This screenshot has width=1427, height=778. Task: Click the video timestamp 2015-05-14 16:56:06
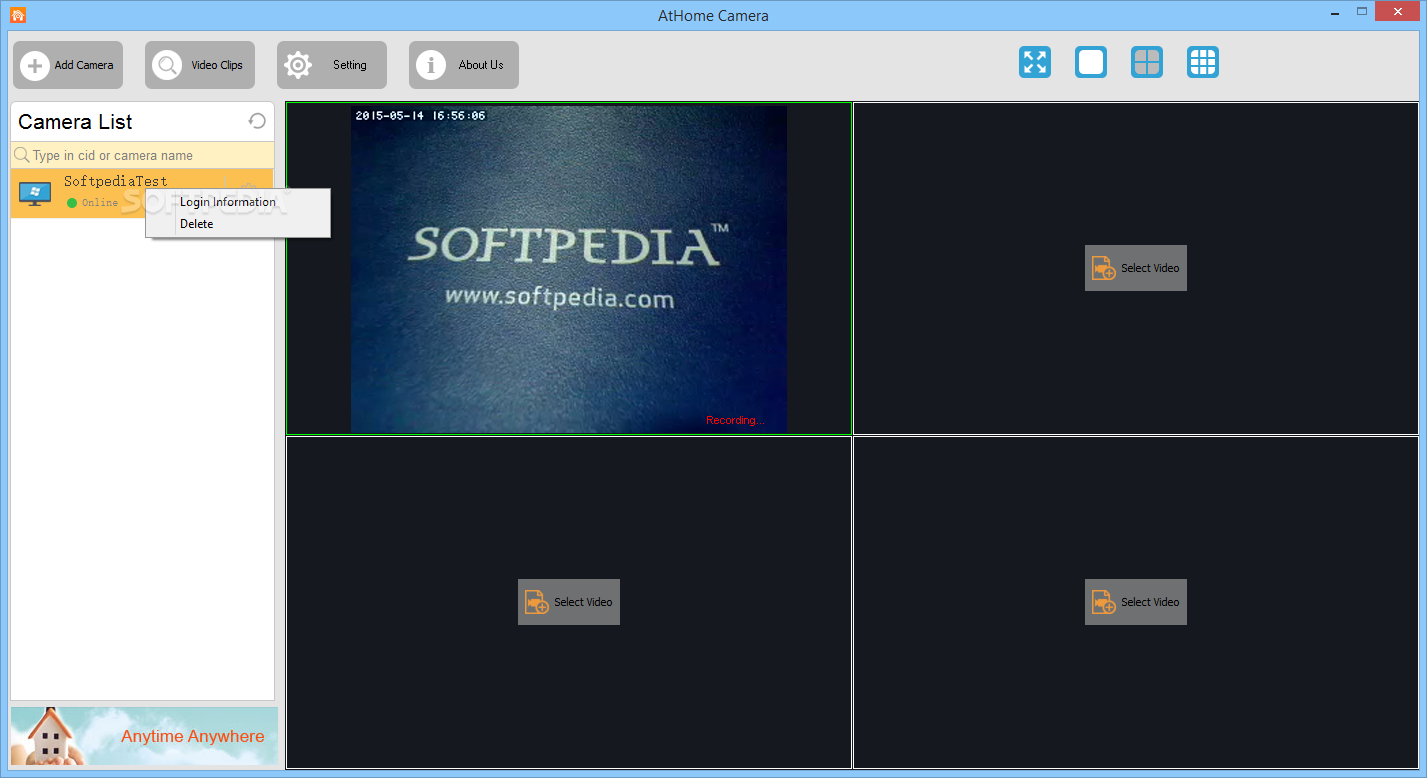pyautogui.click(x=420, y=116)
